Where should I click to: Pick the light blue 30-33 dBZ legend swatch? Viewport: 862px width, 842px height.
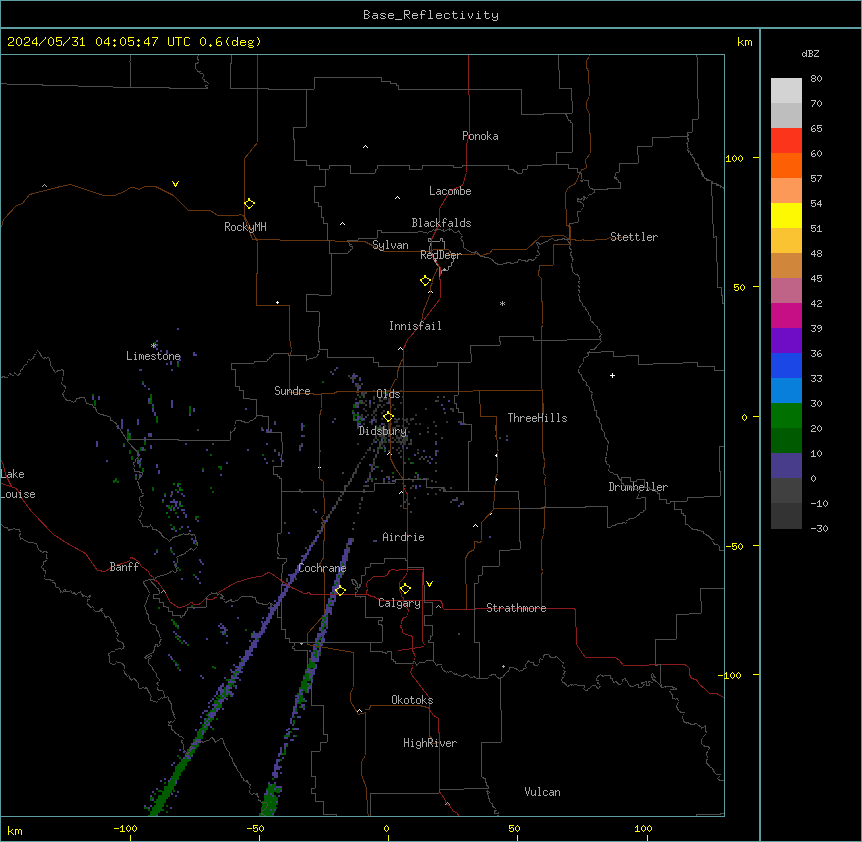[786, 391]
